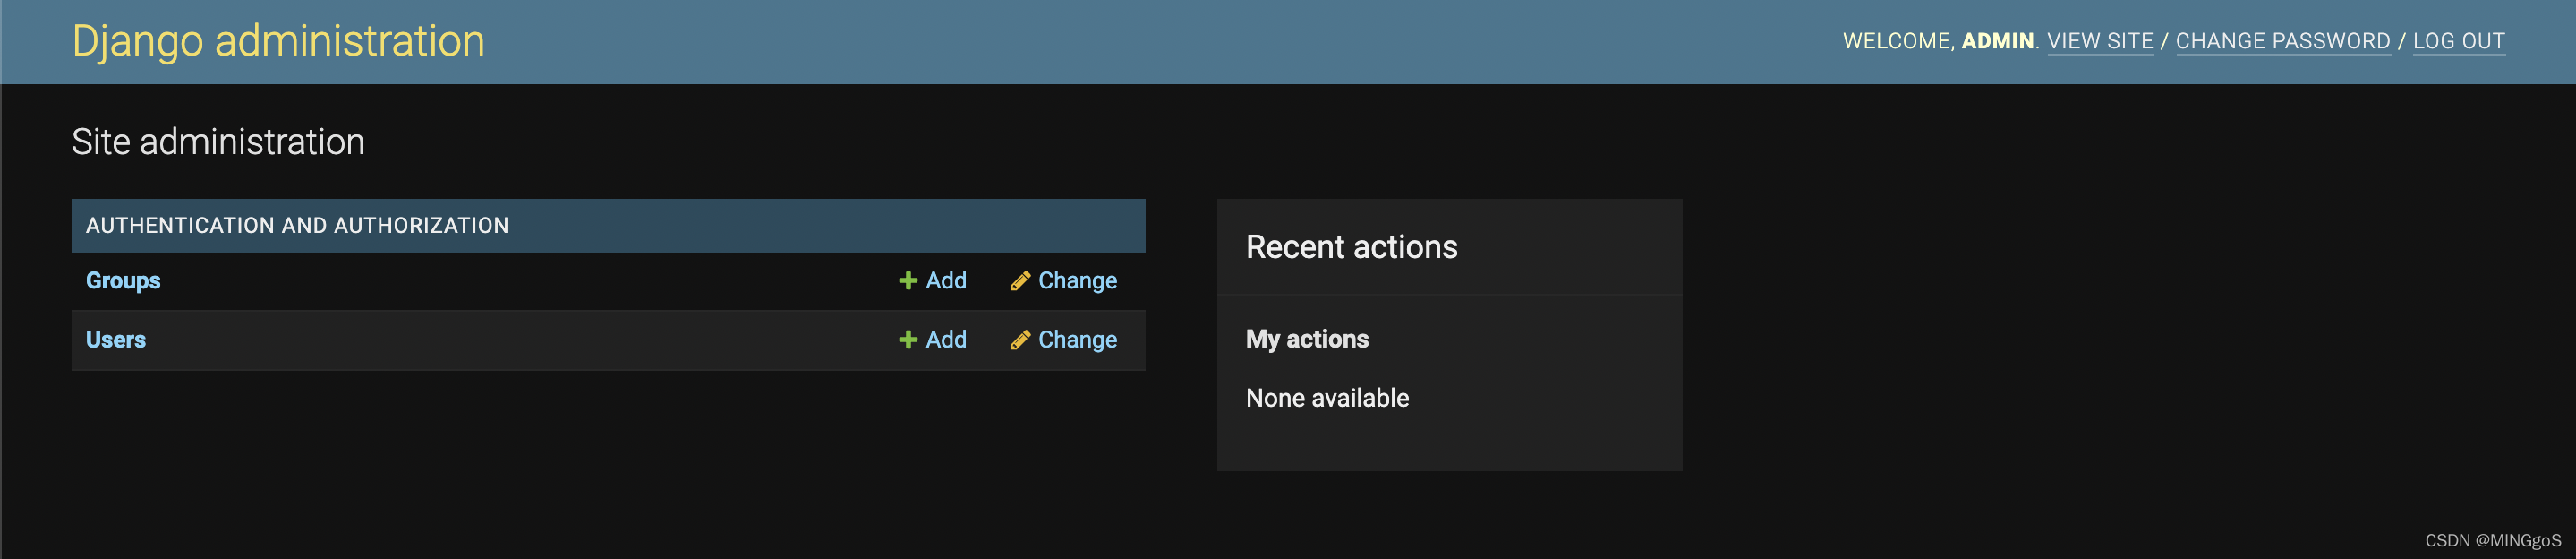The height and width of the screenshot is (559, 2576).
Task: Open the View Site link
Action: point(2100,41)
